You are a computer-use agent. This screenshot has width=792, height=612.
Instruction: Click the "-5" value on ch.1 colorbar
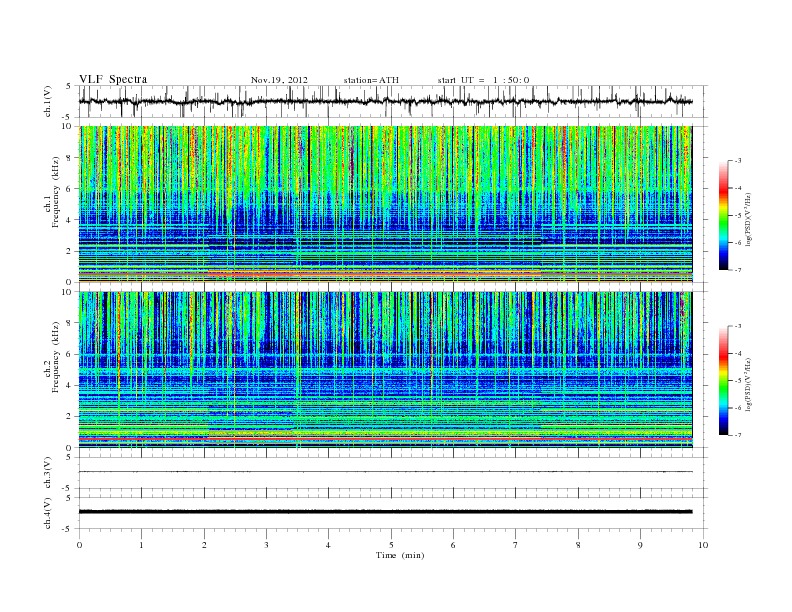(738, 216)
